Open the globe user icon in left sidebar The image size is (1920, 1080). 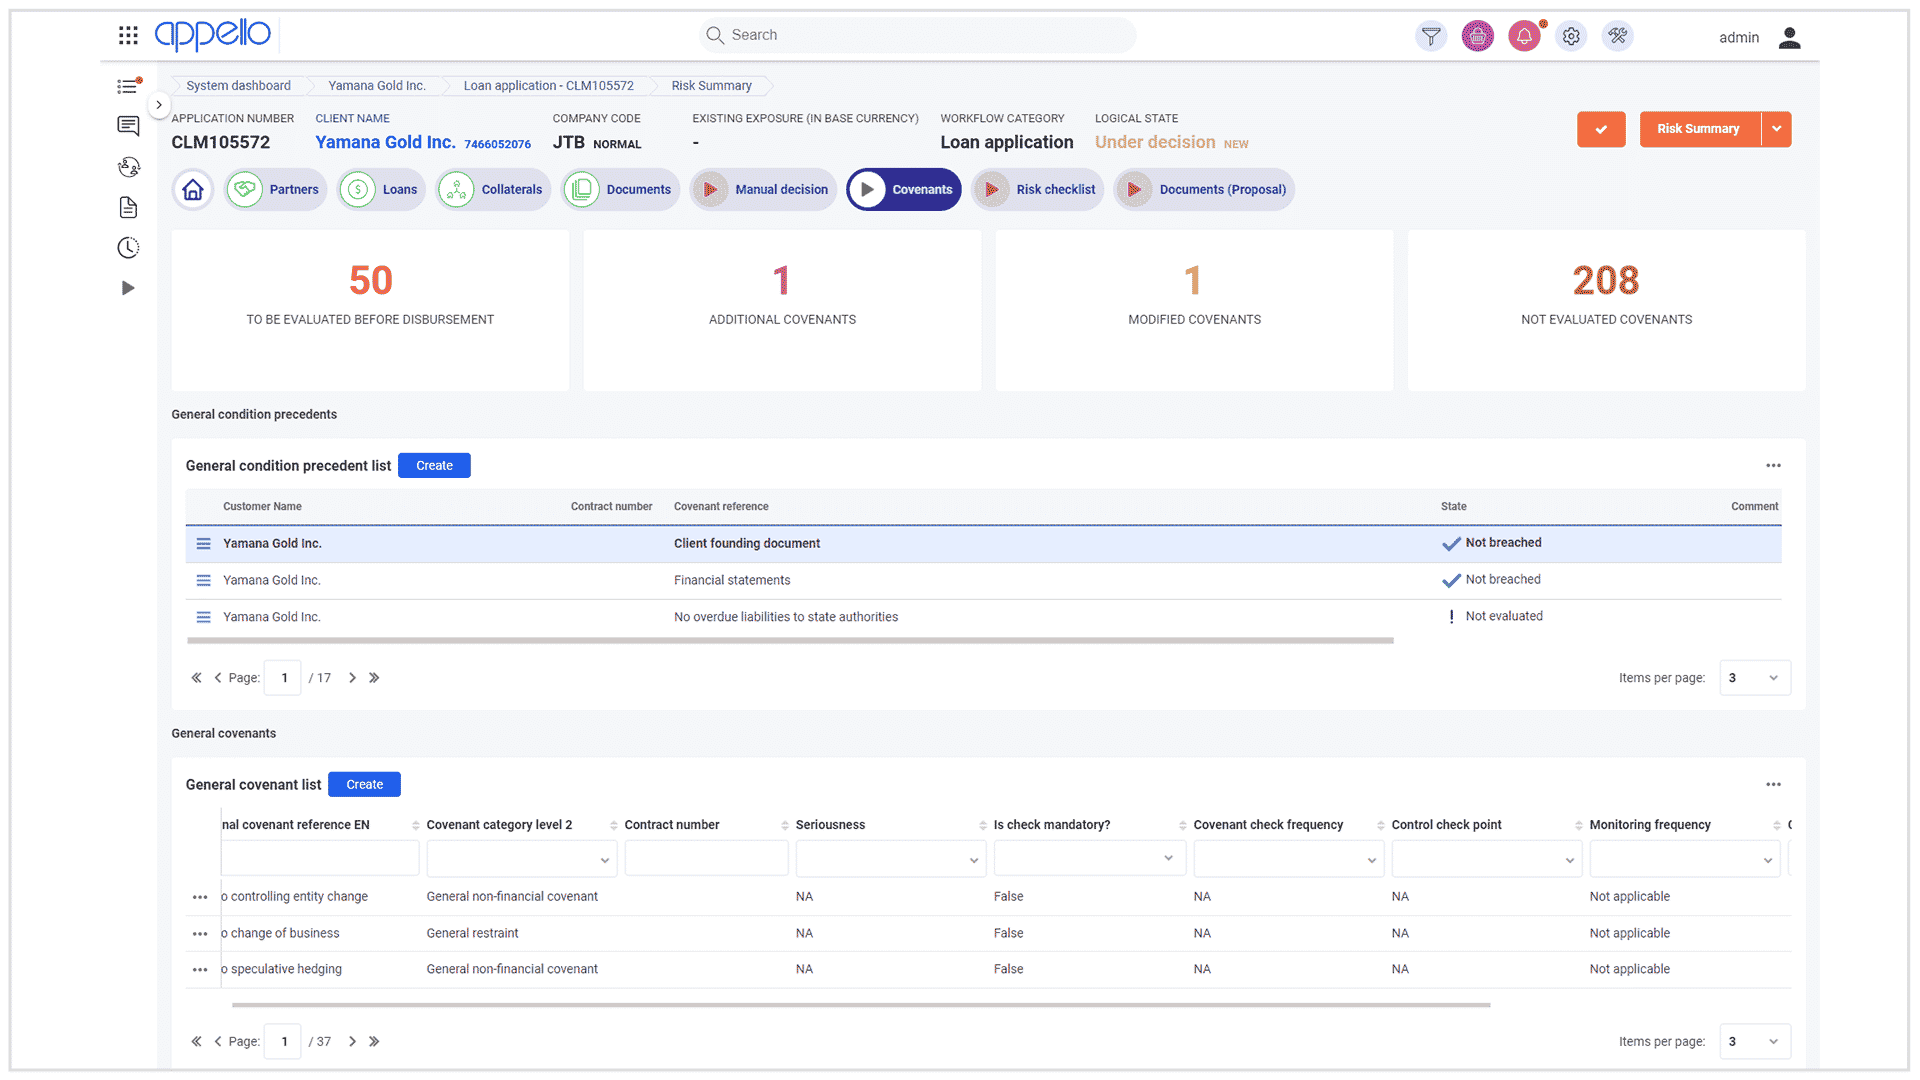[x=128, y=167]
